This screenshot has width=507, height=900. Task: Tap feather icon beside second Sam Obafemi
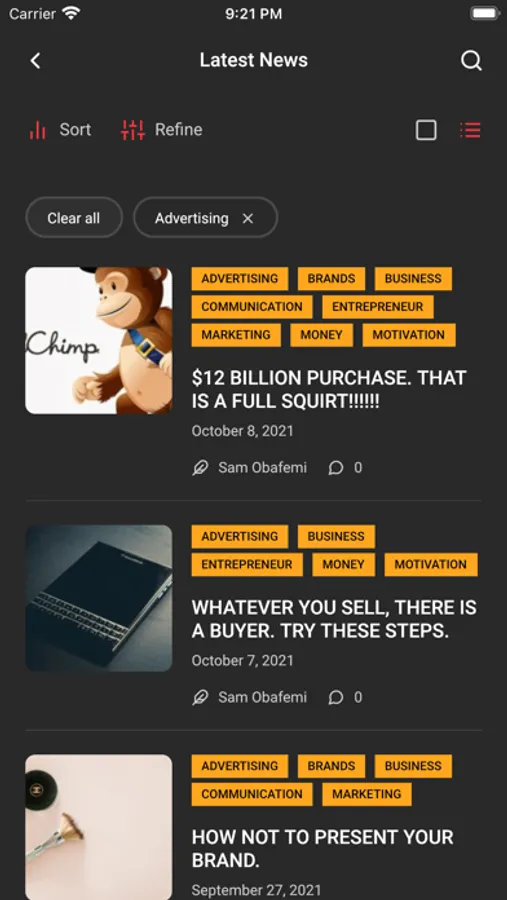(x=200, y=697)
